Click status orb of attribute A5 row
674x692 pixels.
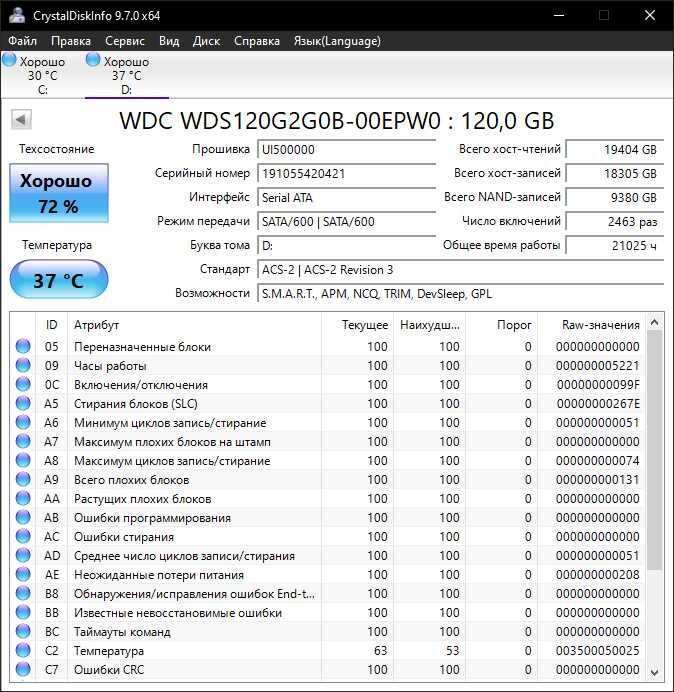click(23, 403)
